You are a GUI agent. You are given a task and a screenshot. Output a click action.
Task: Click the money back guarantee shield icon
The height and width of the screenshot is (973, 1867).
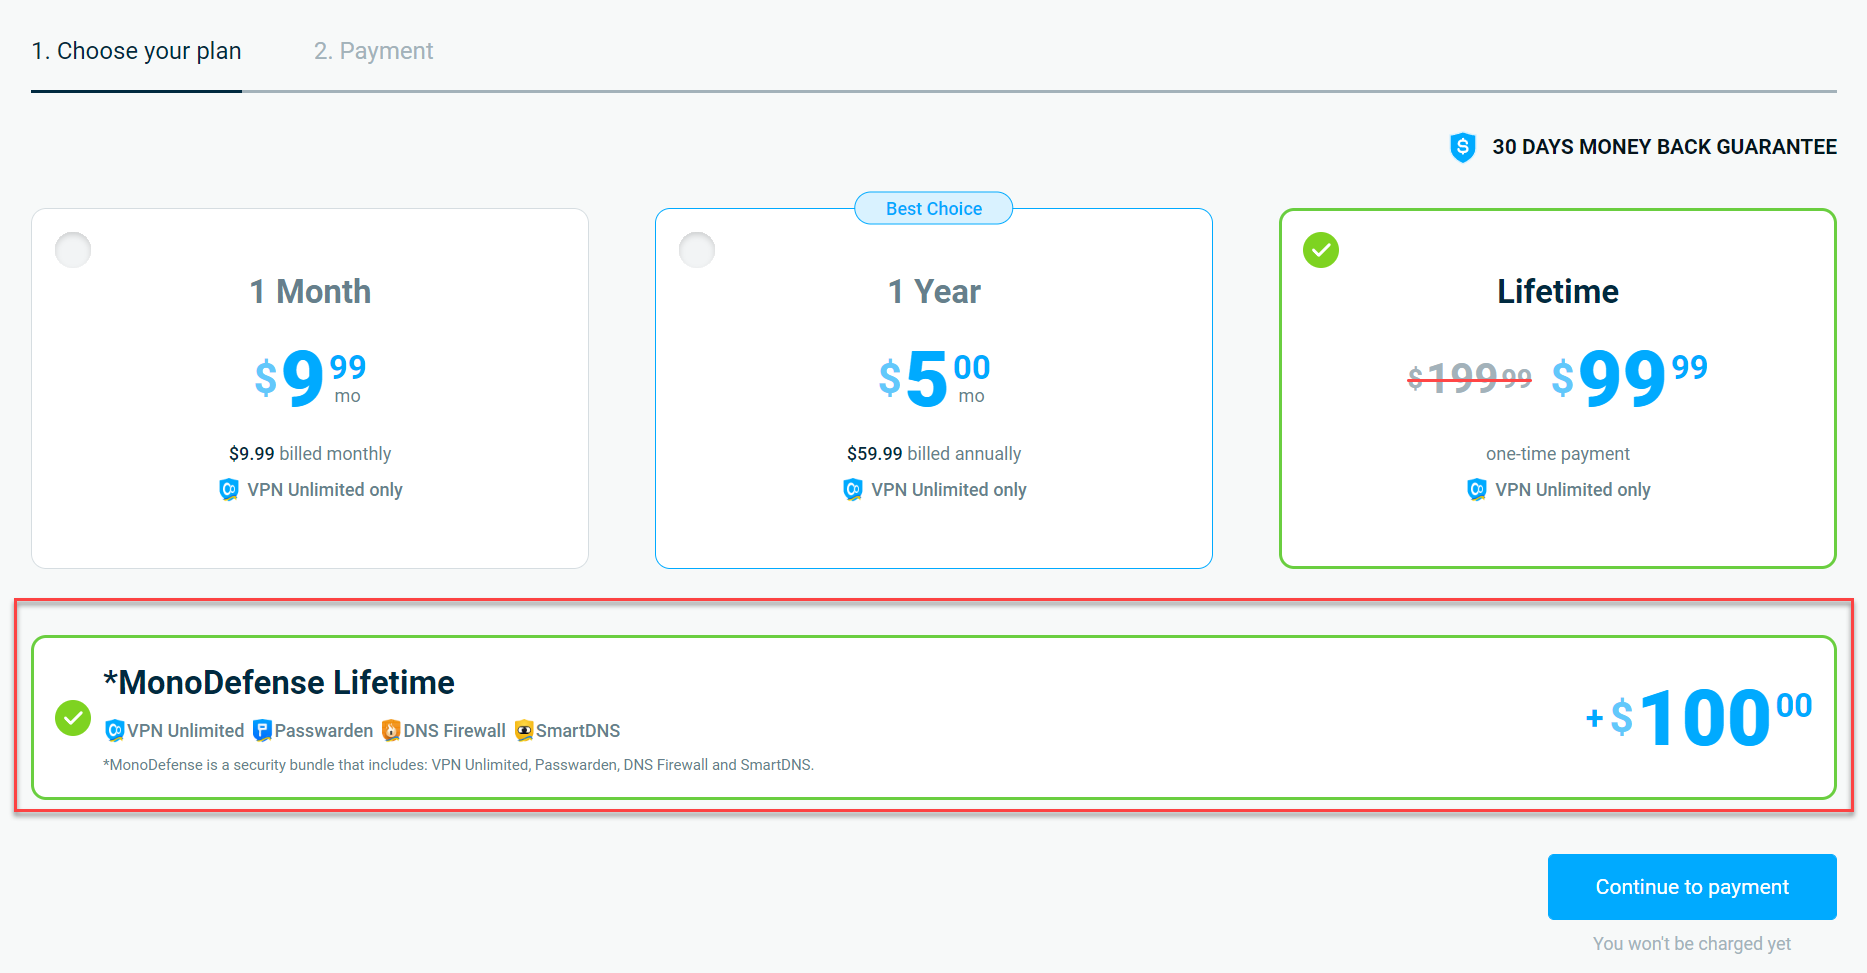(x=1463, y=147)
